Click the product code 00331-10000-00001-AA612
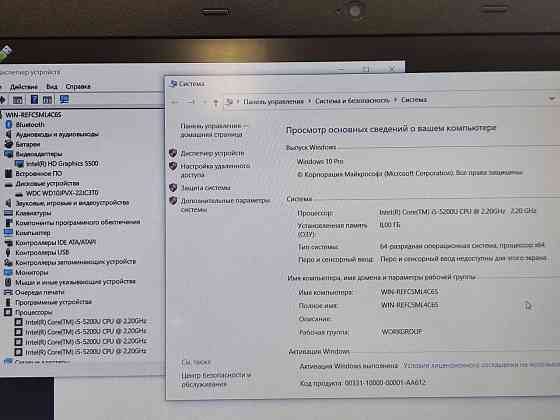The width and height of the screenshot is (560, 420). pyautogui.click(x=385, y=382)
